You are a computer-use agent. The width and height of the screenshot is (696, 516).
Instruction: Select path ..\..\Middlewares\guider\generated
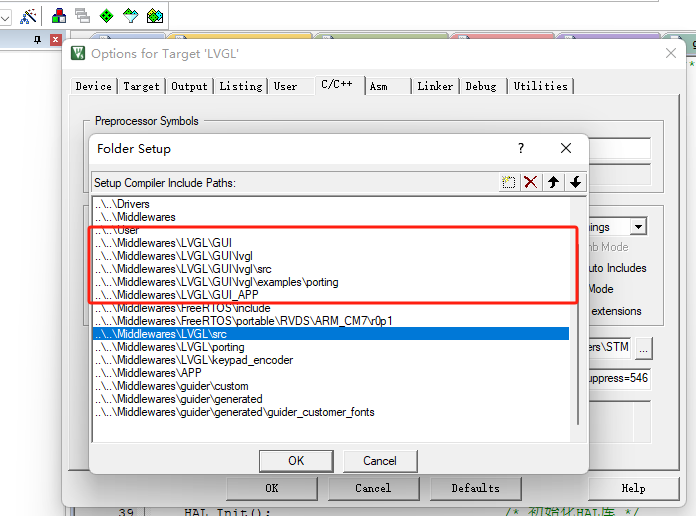(331, 399)
